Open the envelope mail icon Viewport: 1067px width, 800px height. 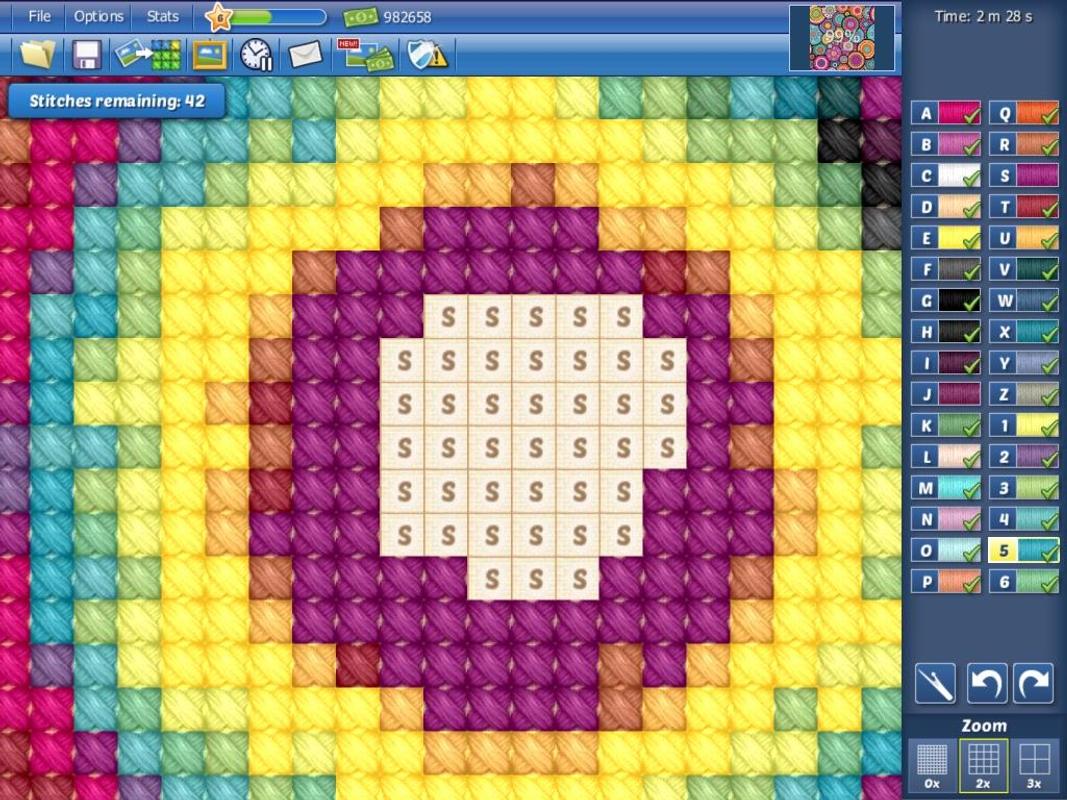pos(305,54)
